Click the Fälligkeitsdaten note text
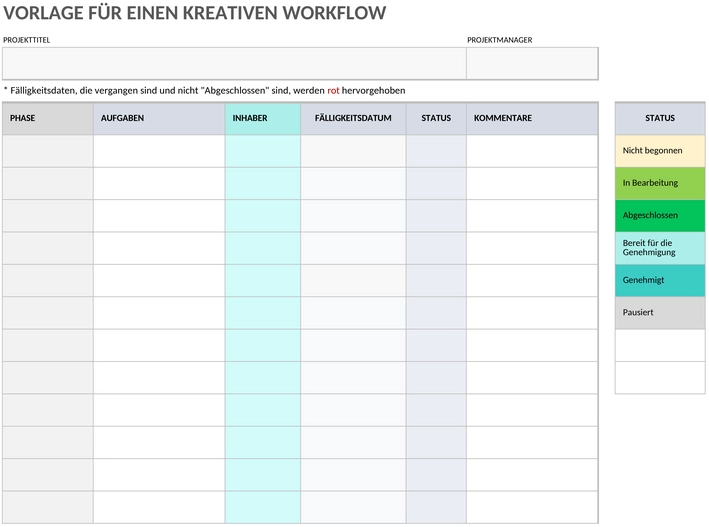This screenshot has width=709, height=527. coord(204,90)
